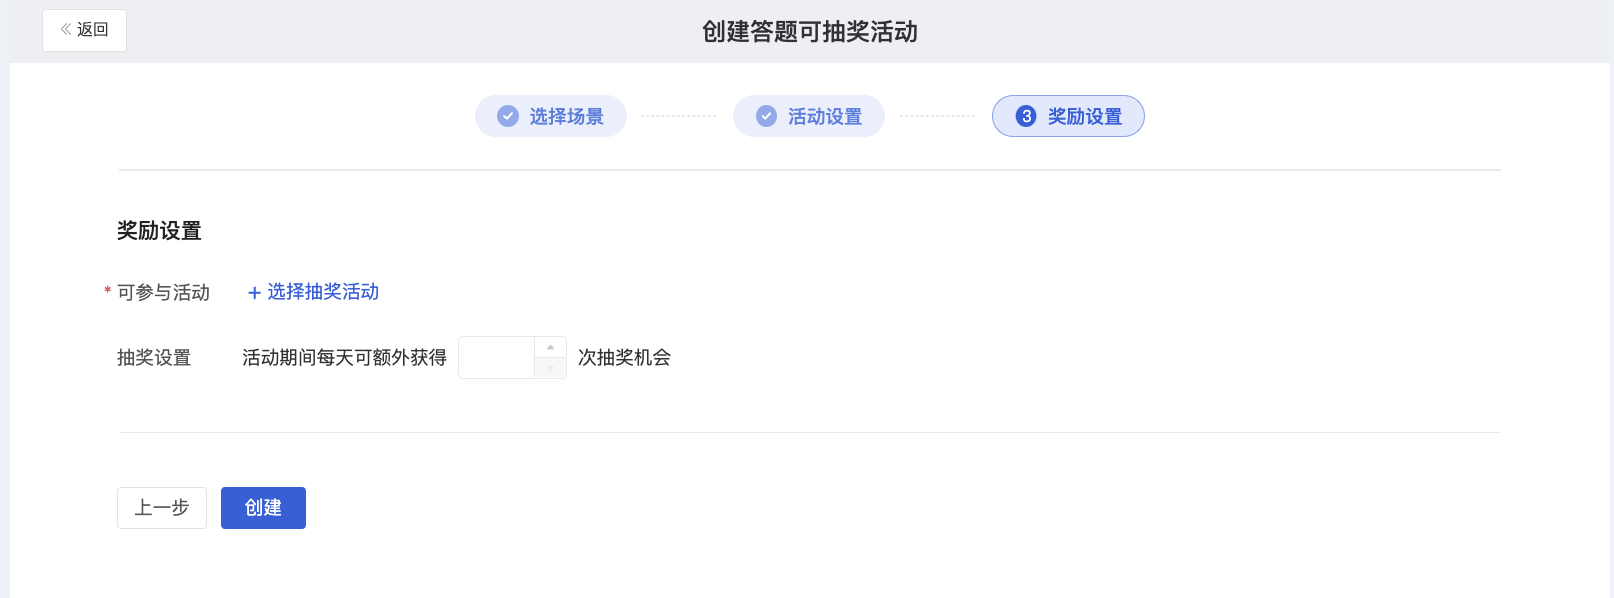Click the 奖励设置 section heading

(x=159, y=231)
